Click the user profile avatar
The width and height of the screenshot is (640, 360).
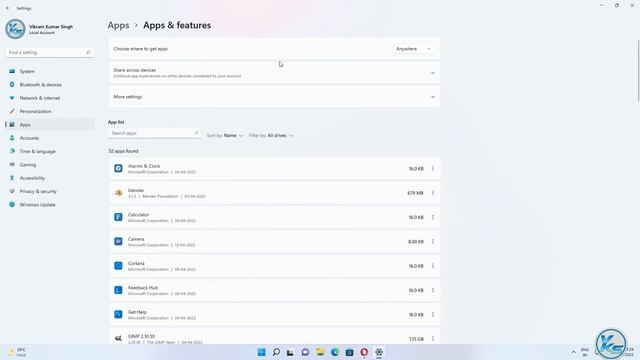click(x=16, y=29)
